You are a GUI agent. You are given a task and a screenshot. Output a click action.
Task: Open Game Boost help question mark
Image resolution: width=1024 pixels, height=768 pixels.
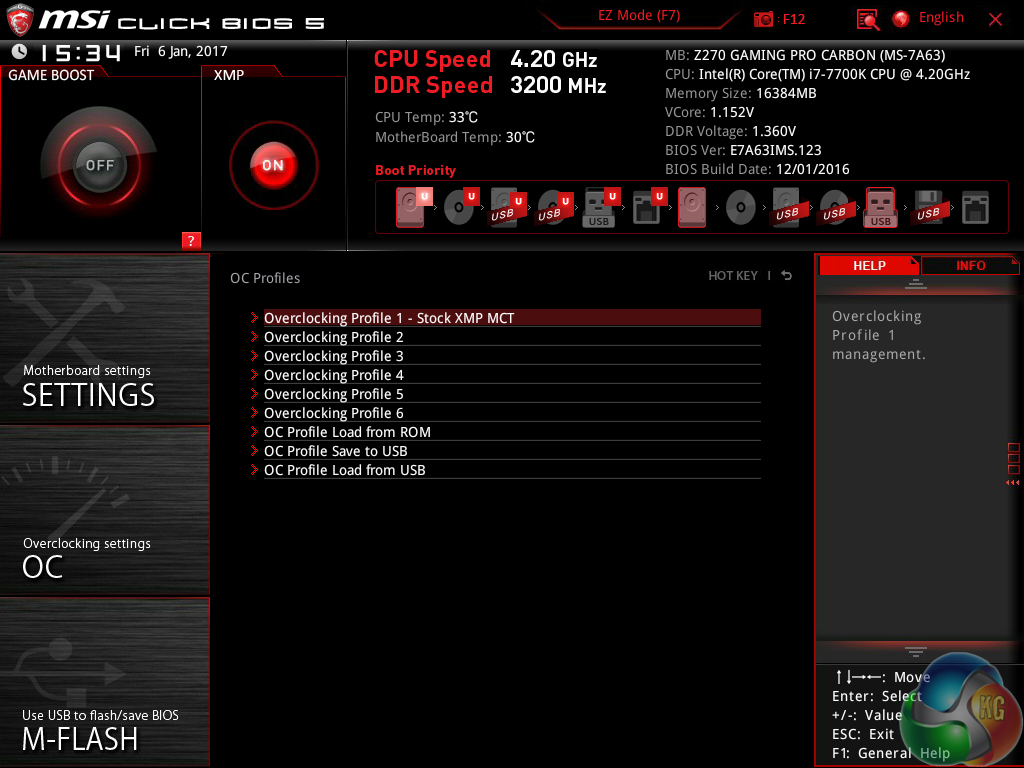point(191,240)
